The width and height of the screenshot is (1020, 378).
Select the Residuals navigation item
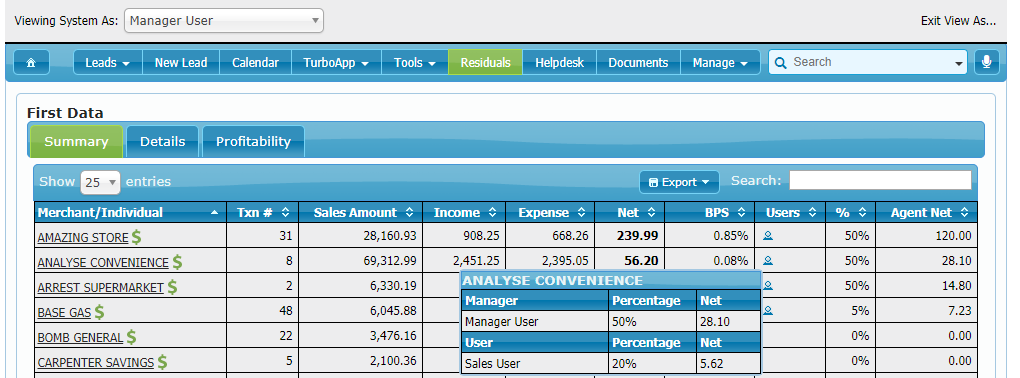(x=485, y=62)
